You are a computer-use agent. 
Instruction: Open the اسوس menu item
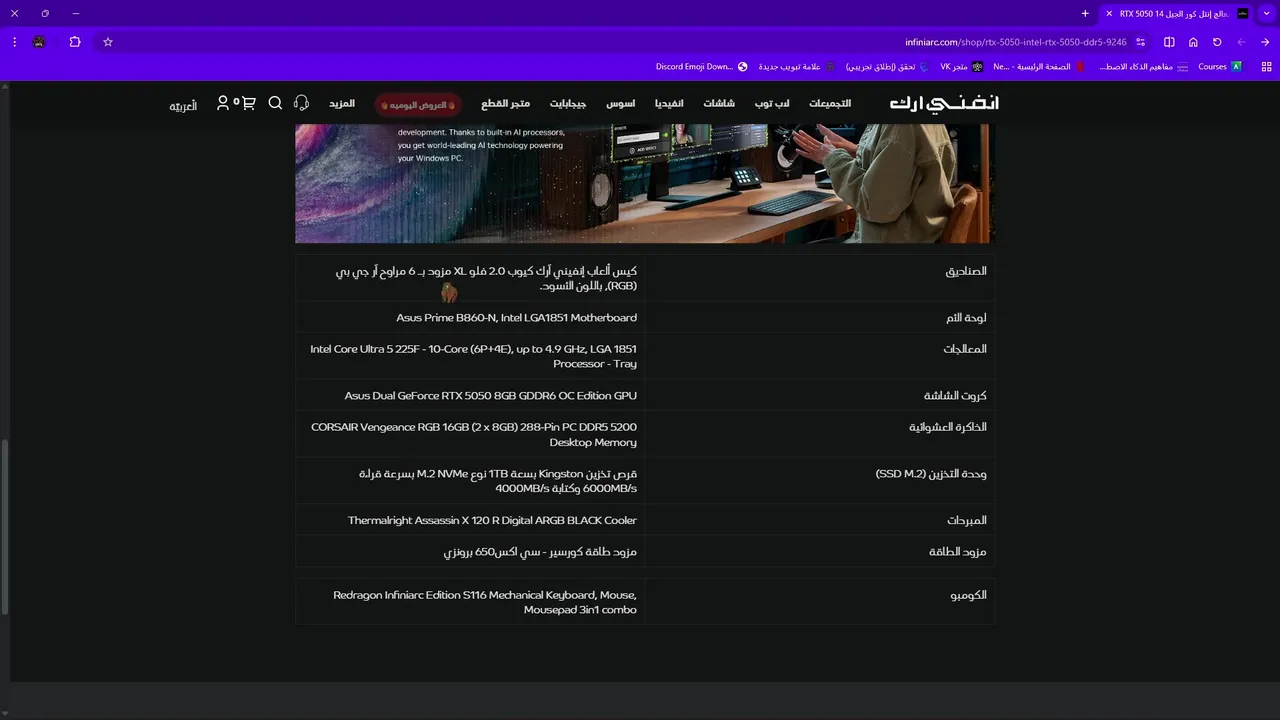click(621, 104)
